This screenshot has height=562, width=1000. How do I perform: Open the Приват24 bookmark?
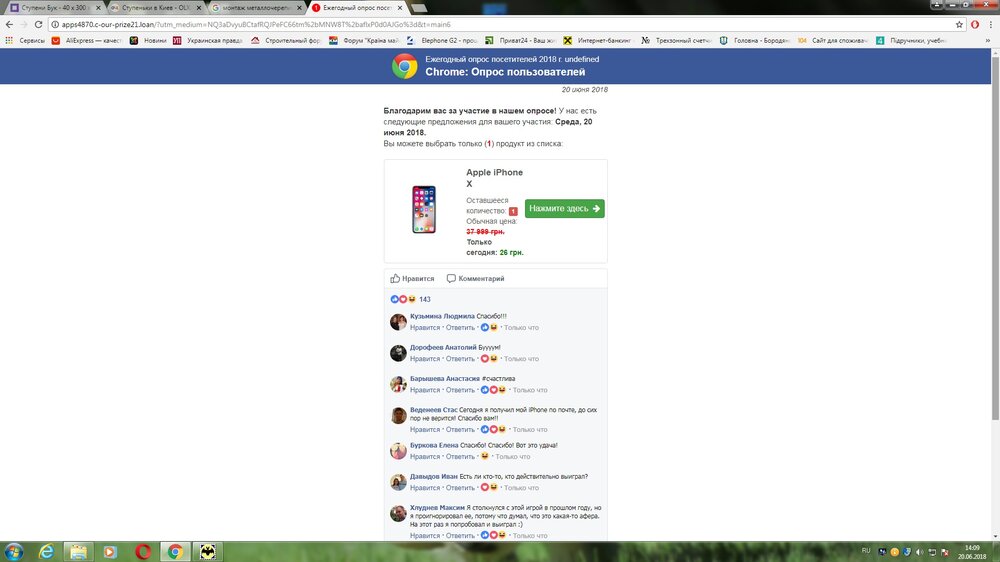tap(520, 40)
